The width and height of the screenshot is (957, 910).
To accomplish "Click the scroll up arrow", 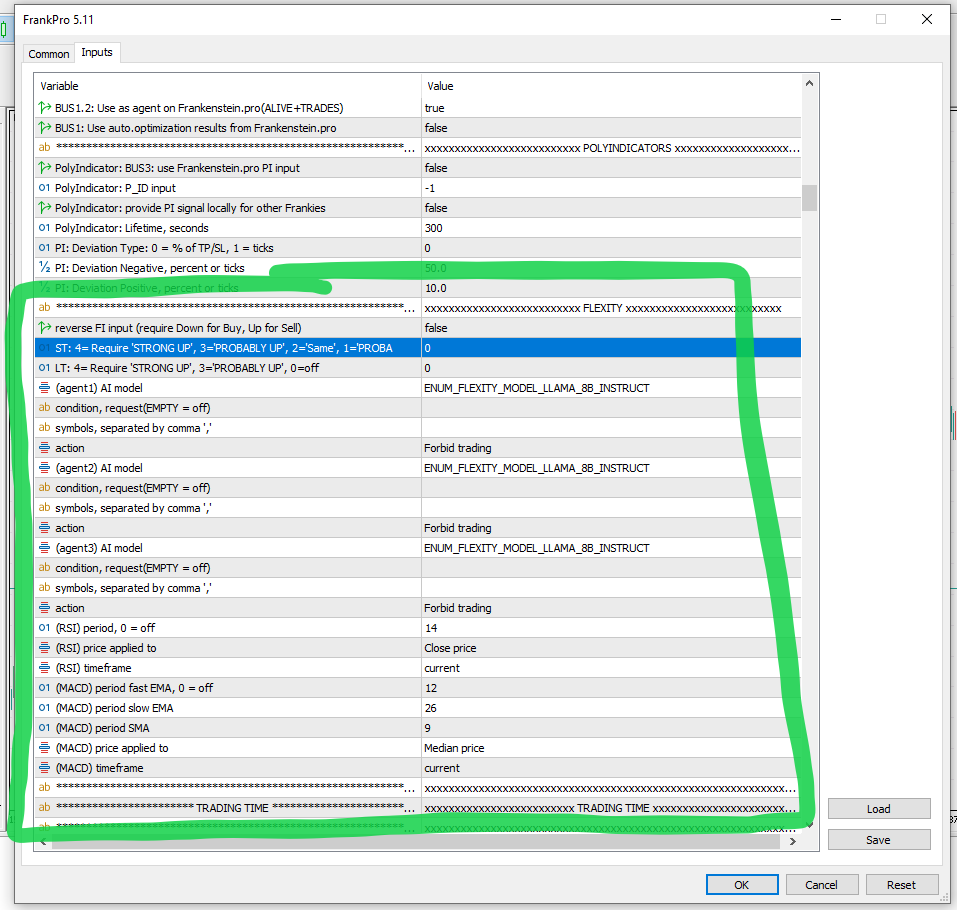I will 809,83.
